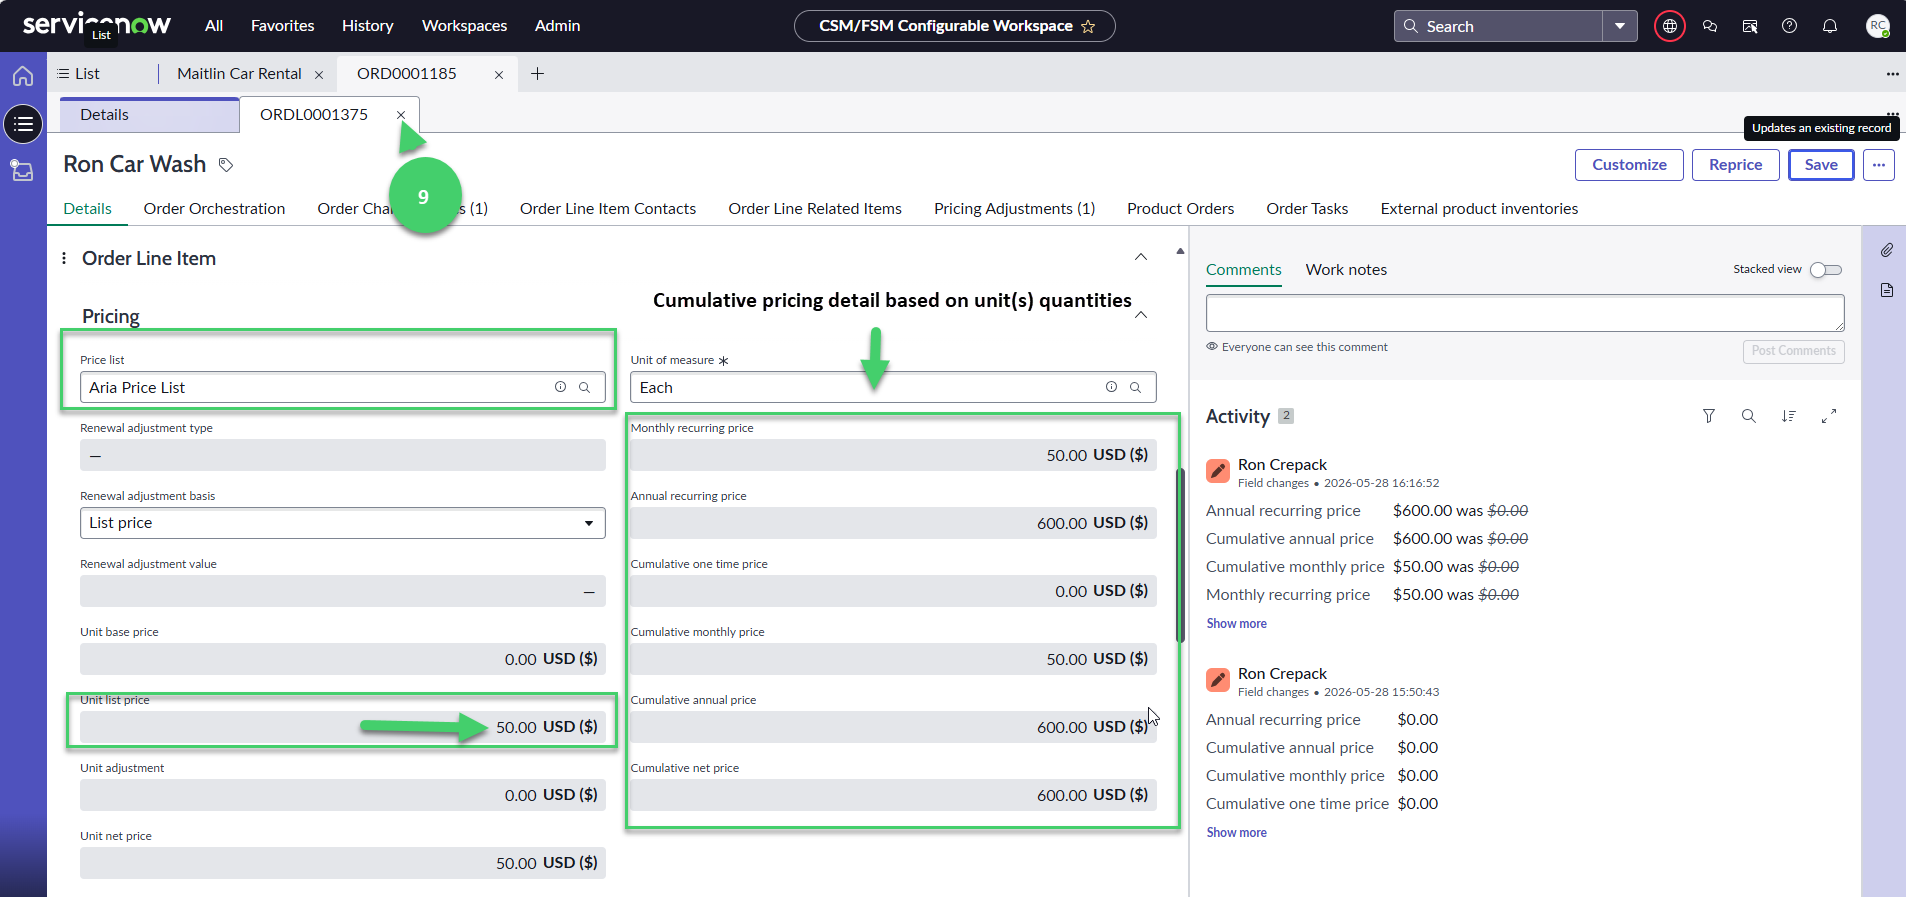Close the Maitlin Car Rental tab
Image resolution: width=1906 pixels, height=897 pixels.
click(x=319, y=75)
